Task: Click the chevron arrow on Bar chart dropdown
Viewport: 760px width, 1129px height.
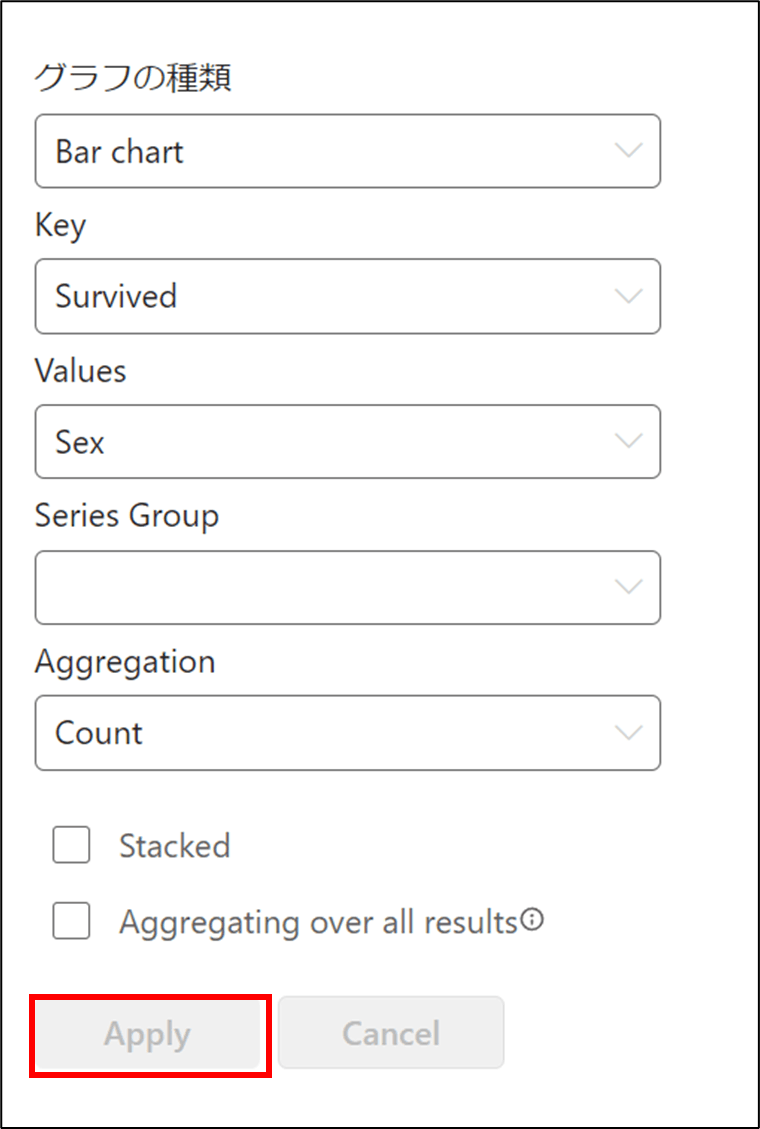Action: pos(628,151)
